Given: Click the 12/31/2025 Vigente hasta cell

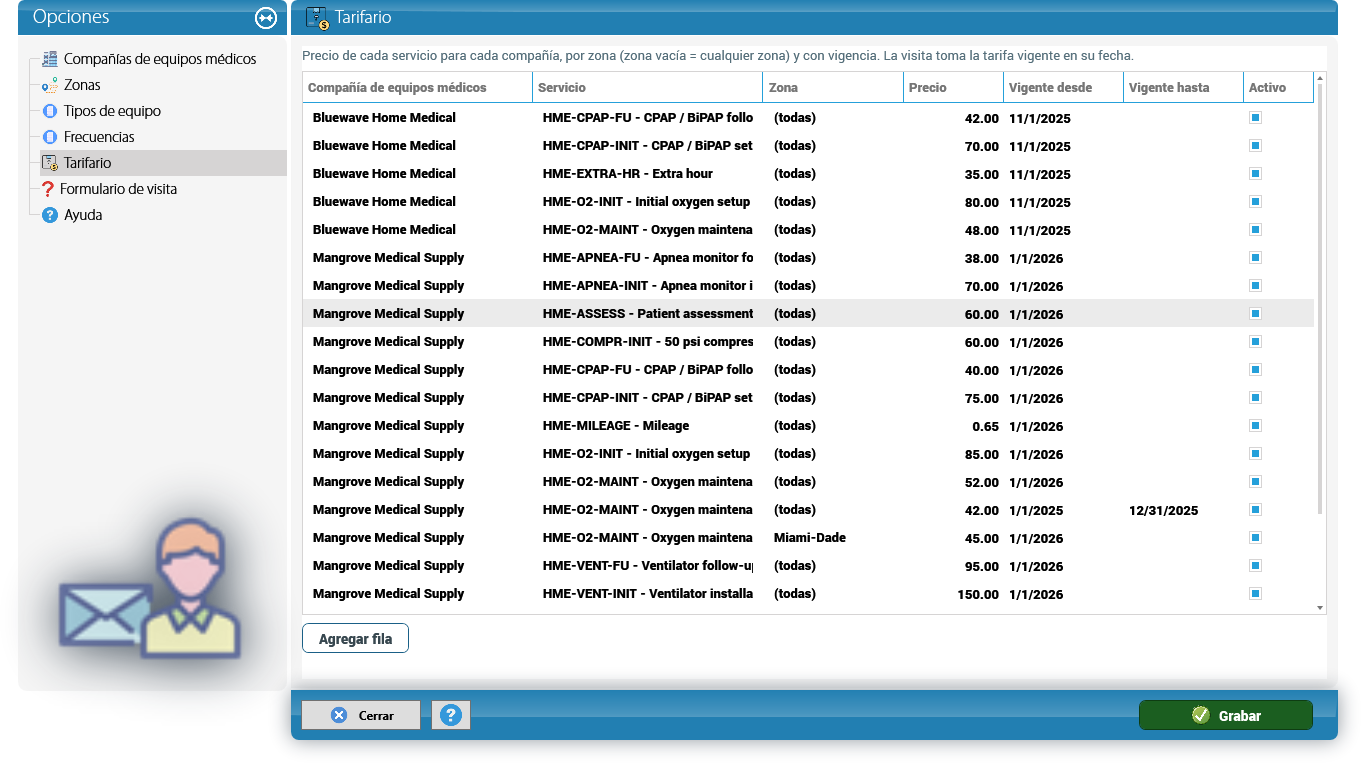Looking at the screenshot, I should pyautogui.click(x=1183, y=510).
